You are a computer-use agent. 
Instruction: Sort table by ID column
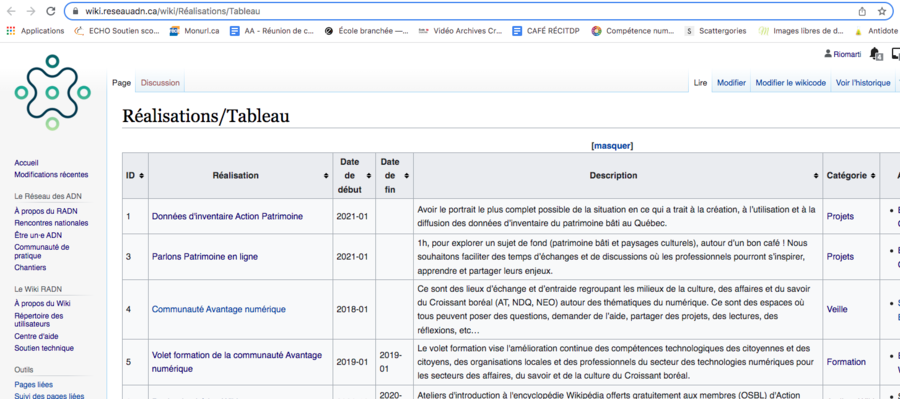tap(135, 176)
